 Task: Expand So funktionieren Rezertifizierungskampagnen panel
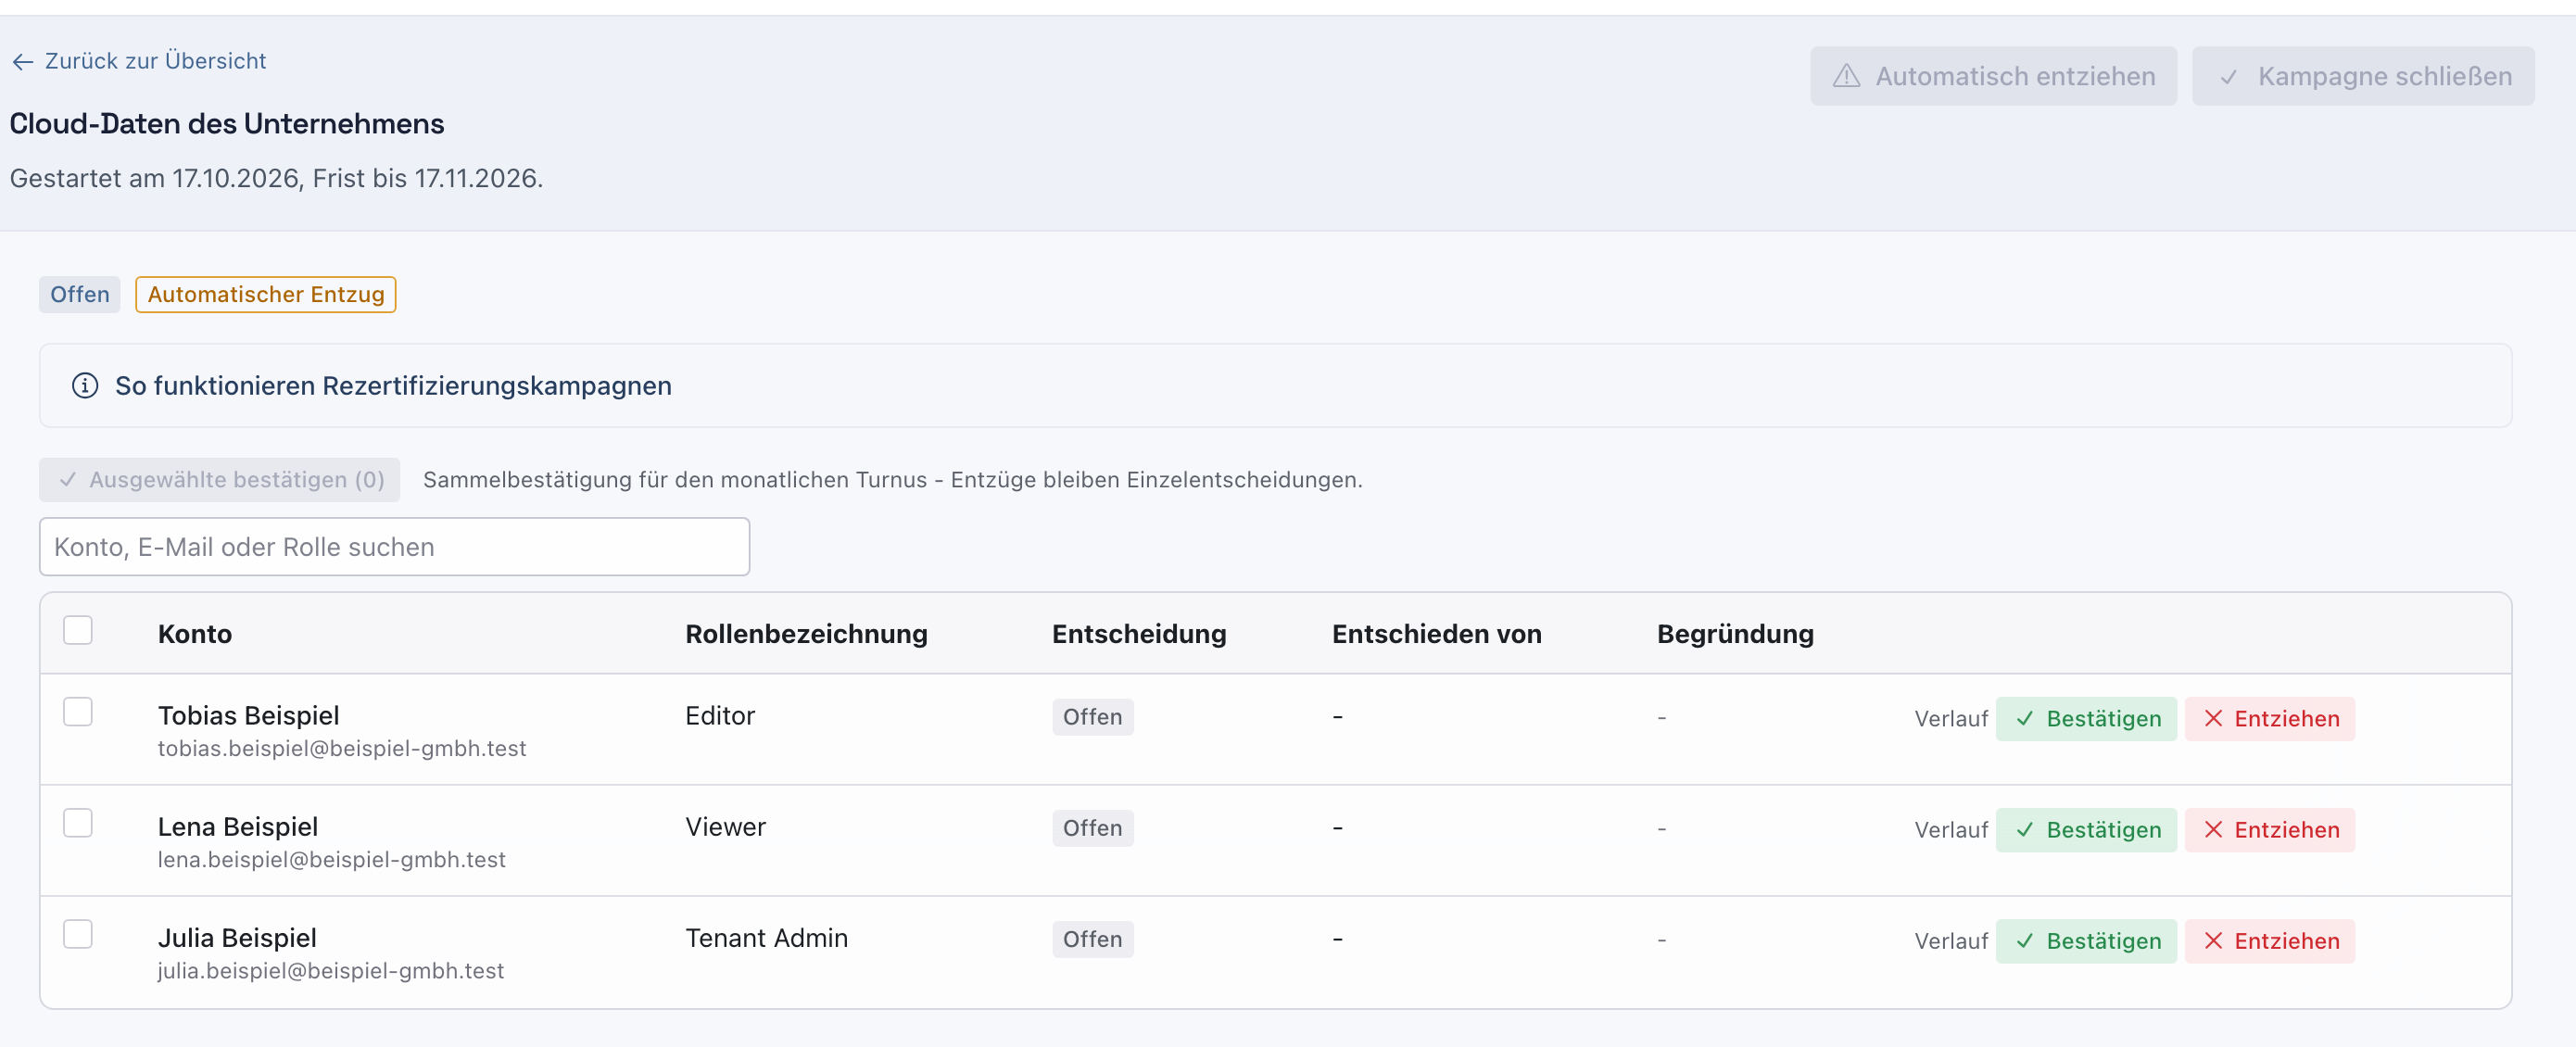coord(1275,386)
